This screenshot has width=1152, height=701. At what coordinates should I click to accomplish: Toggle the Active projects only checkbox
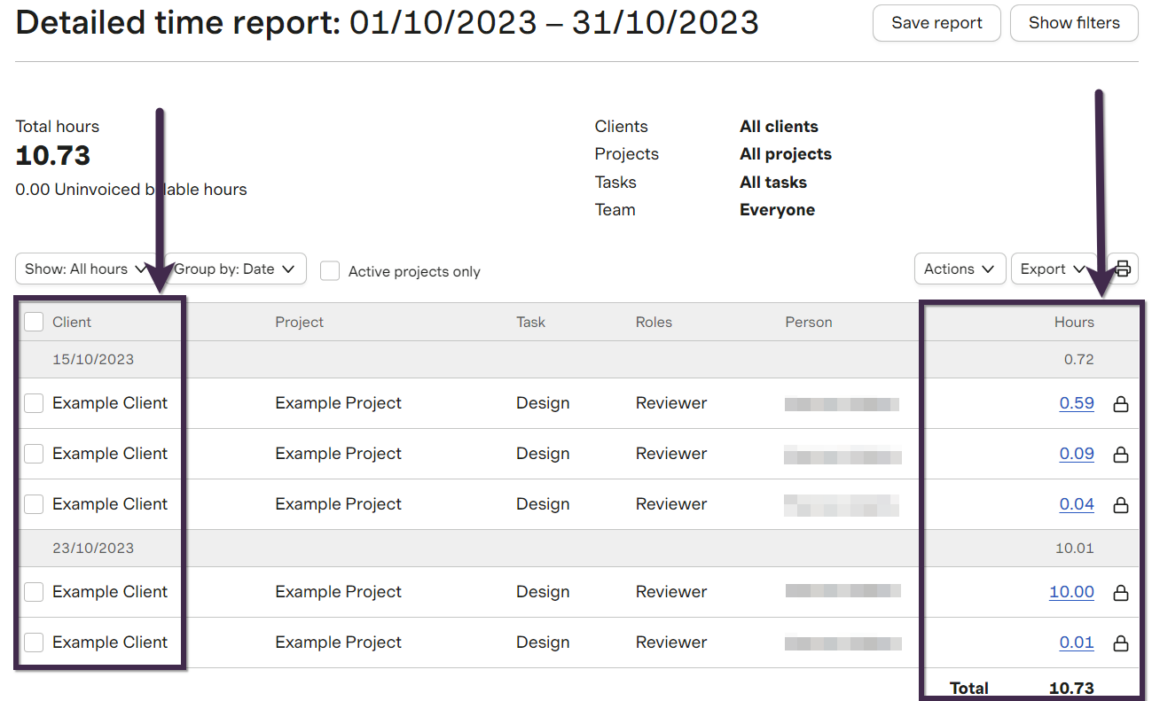(330, 271)
